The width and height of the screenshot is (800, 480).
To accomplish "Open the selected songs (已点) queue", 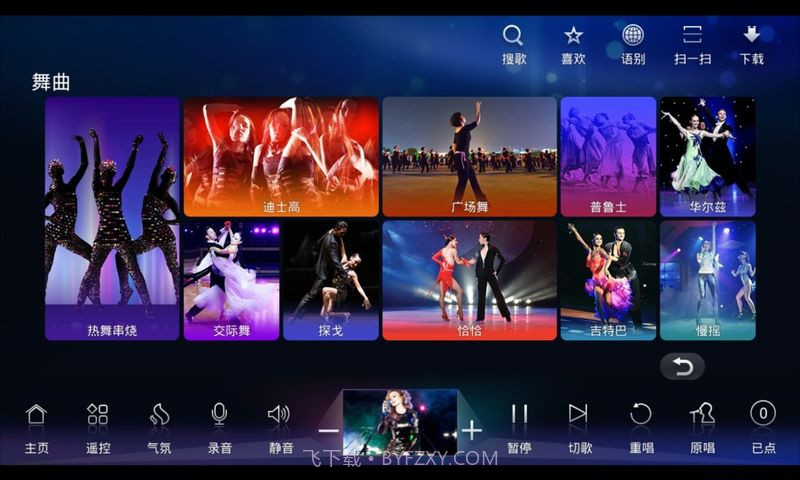I will (763, 416).
